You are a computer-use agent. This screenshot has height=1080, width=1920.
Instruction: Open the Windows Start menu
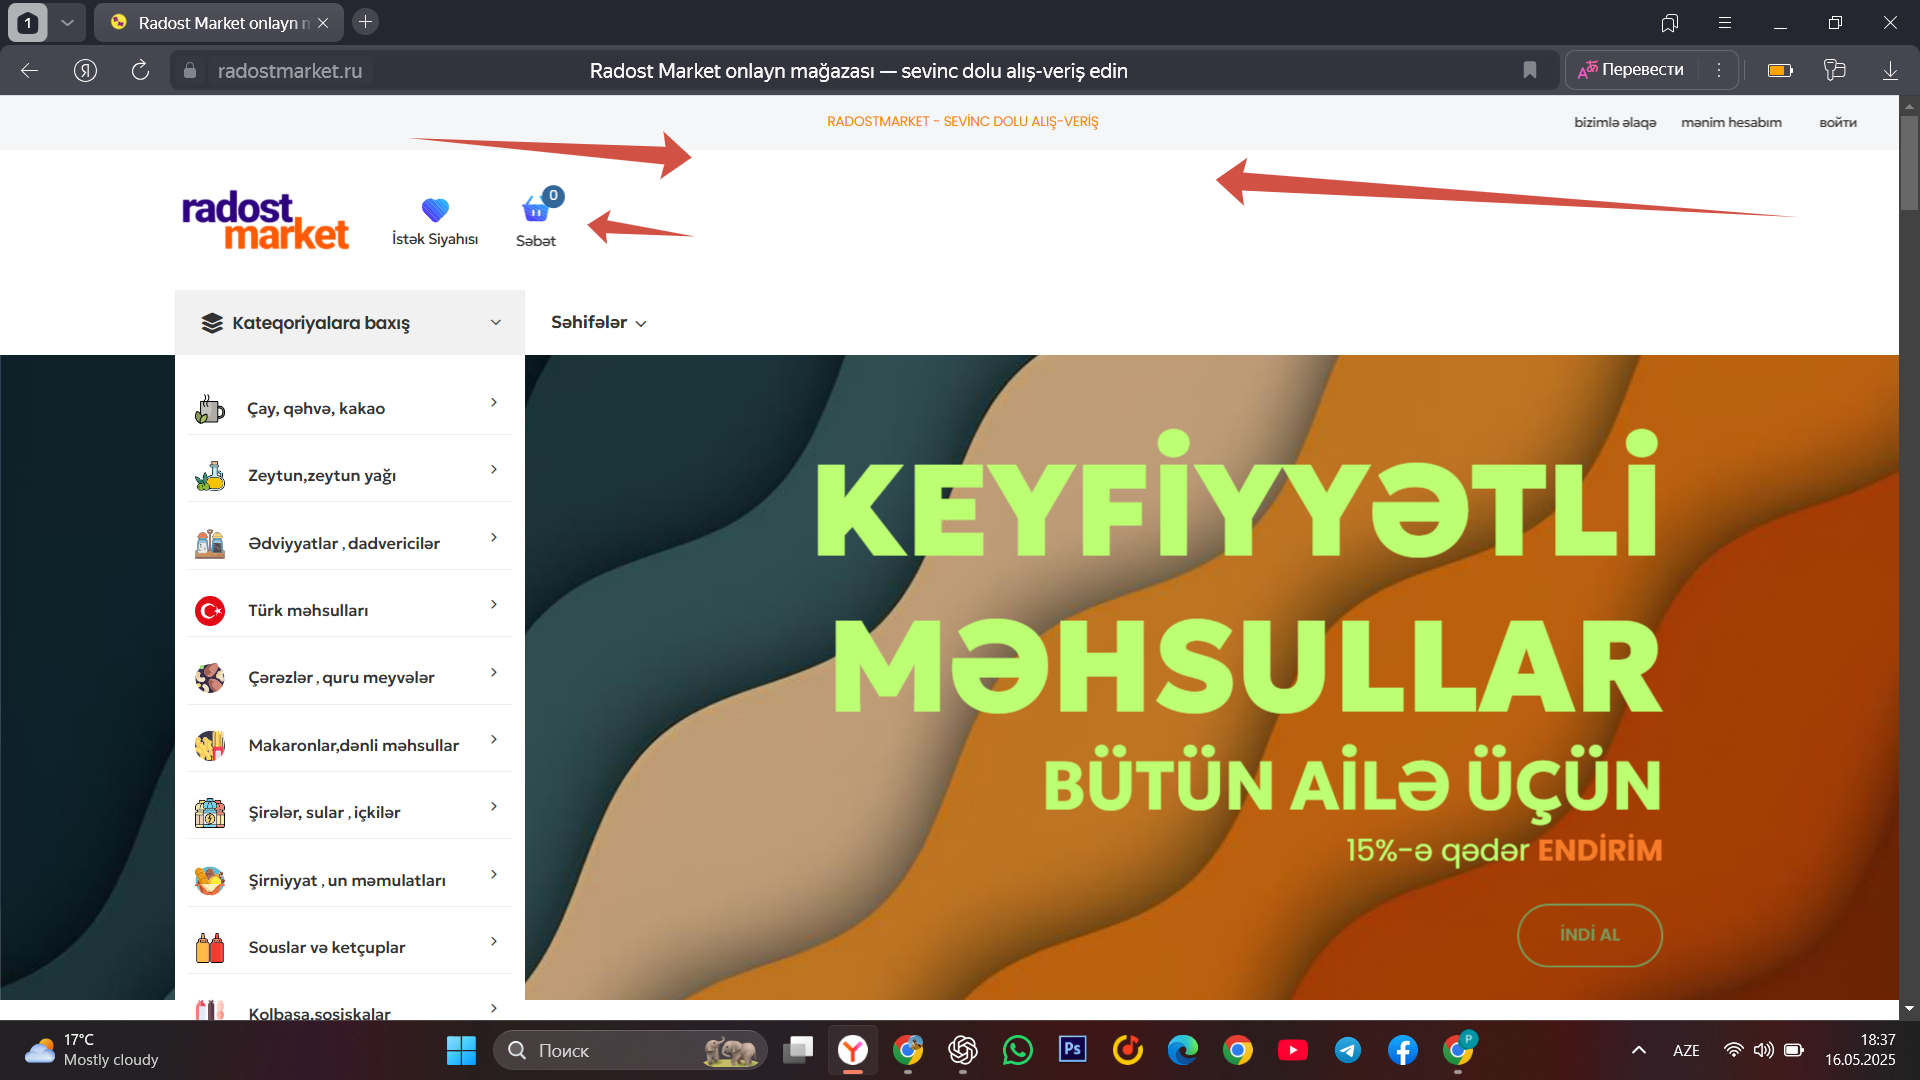pos(461,1050)
